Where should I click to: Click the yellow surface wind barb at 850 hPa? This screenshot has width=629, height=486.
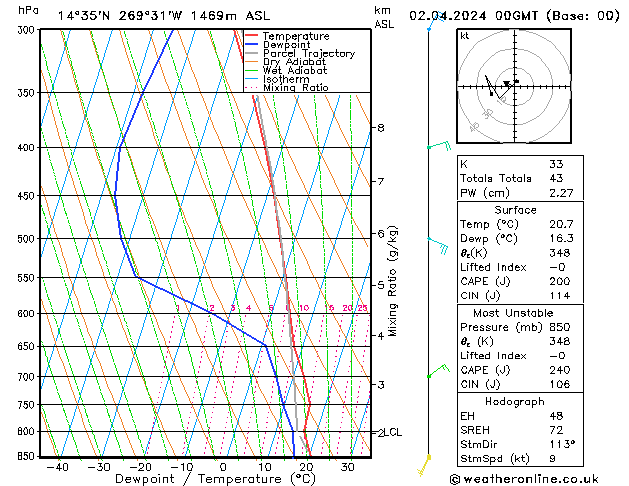click(x=424, y=465)
